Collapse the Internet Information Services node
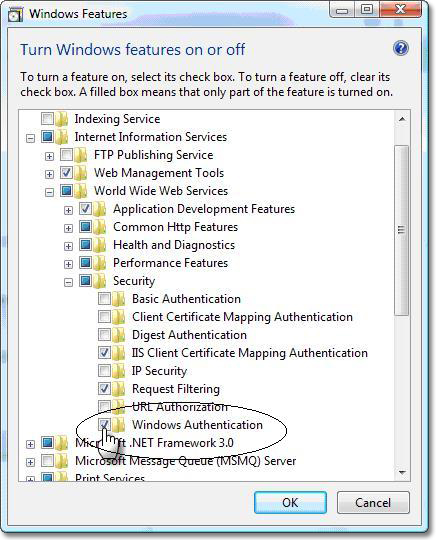Viewport: 436px width, 540px height. click(30, 139)
